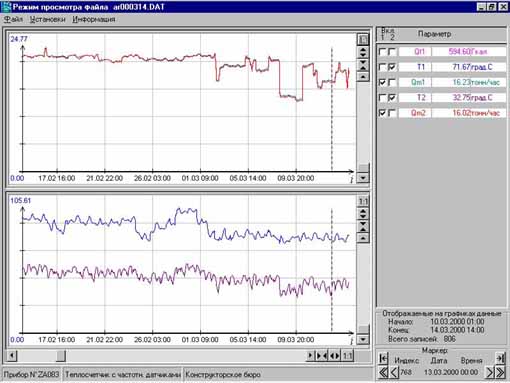Click the horizontal scrollbar thumb
Image resolution: width=510 pixels, height=383 pixels.
(61, 356)
